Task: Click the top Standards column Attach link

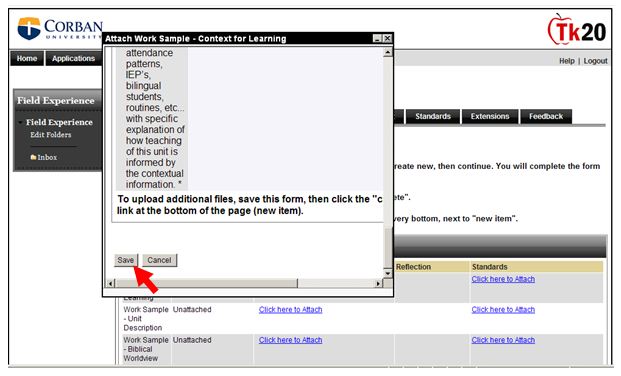Action: pos(503,279)
